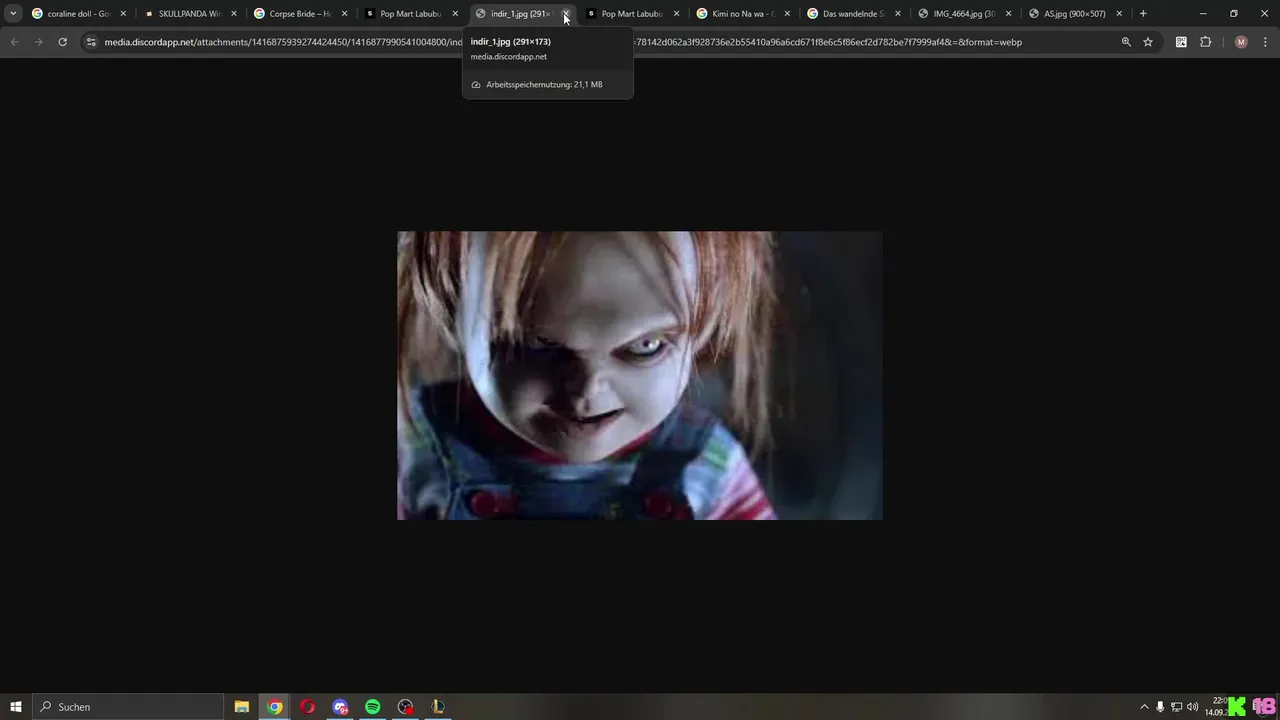Open the tab search dropdown arrow
1280x720 pixels.
tap(13, 14)
